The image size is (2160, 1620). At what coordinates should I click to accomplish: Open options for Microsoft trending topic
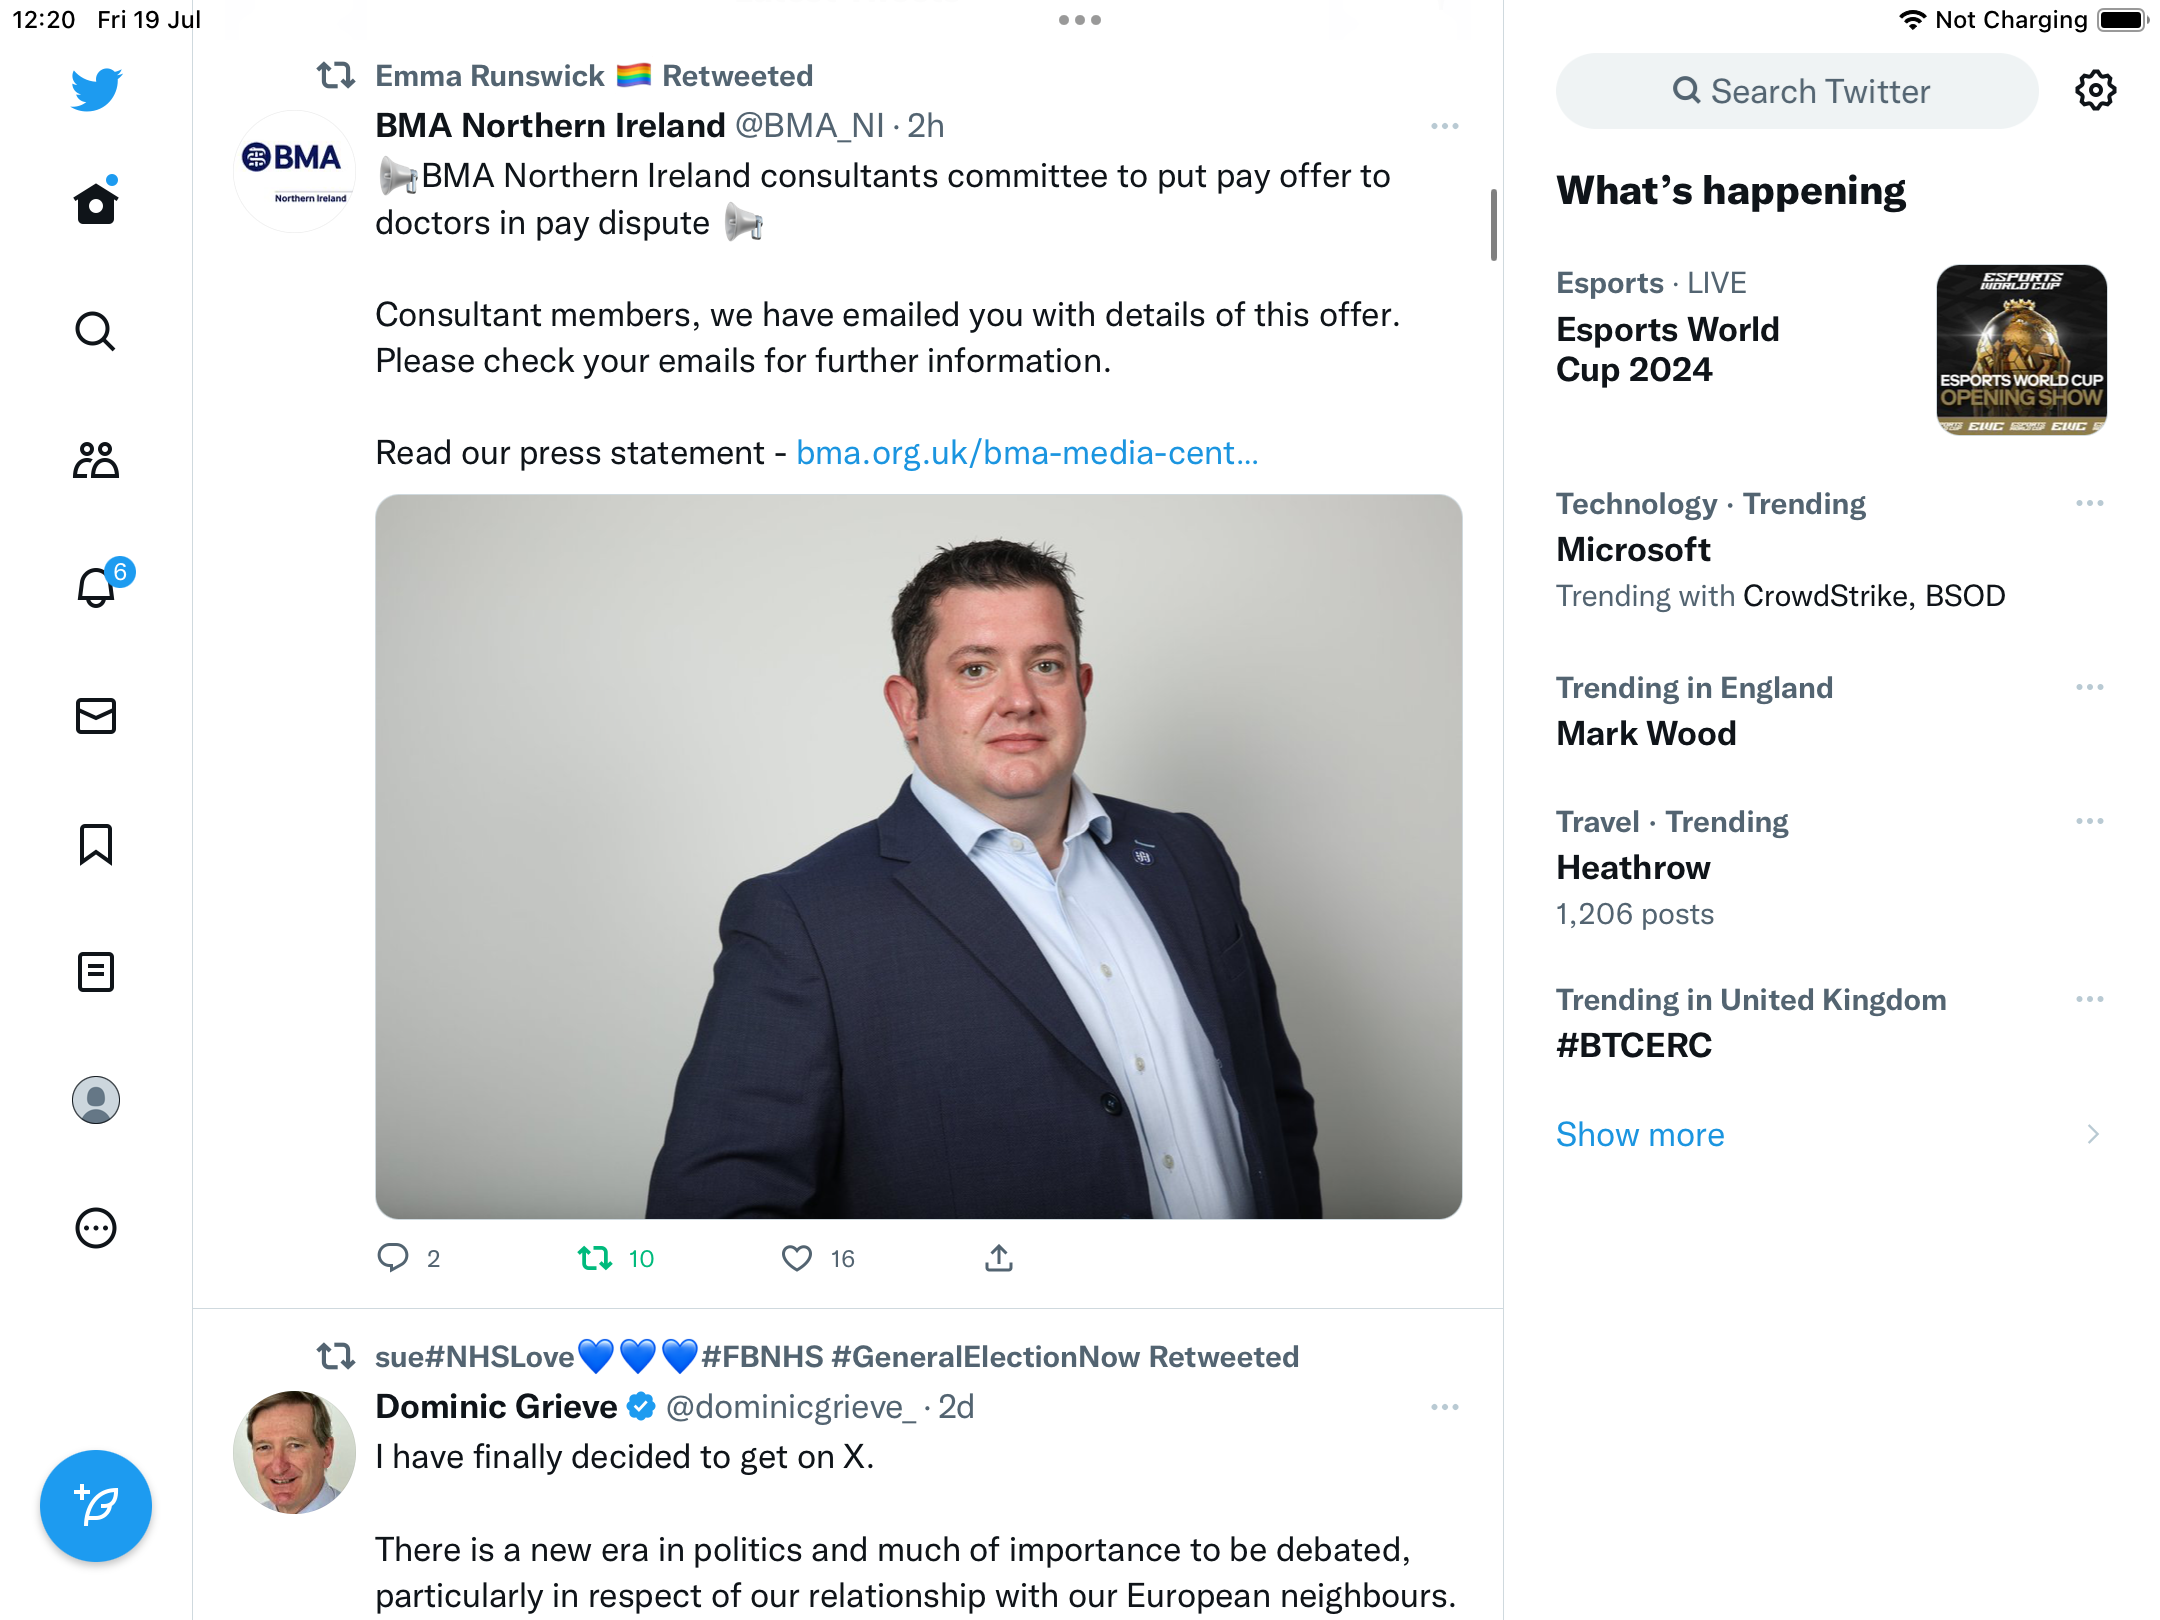point(2089,504)
